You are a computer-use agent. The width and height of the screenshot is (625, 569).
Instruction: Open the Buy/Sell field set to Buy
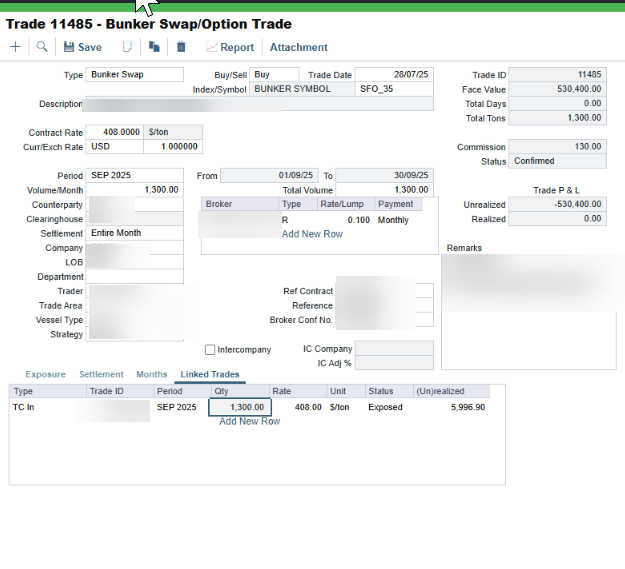click(x=274, y=75)
